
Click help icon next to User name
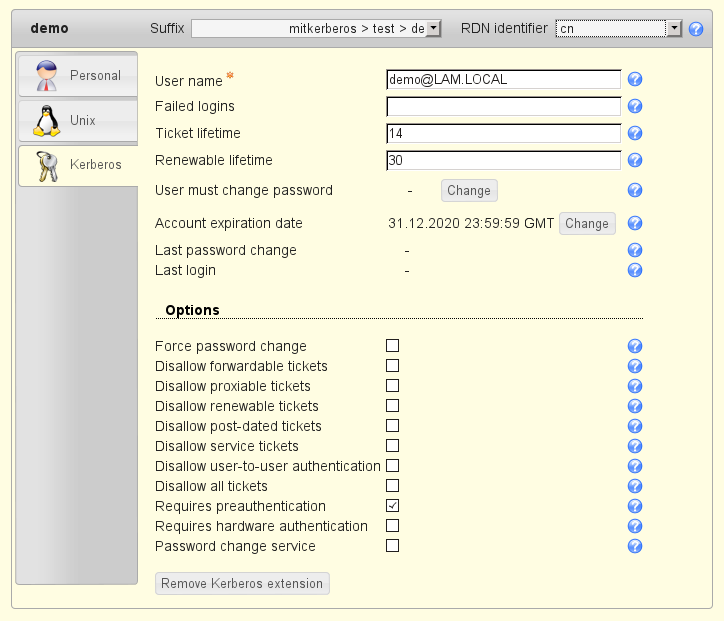[634, 80]
